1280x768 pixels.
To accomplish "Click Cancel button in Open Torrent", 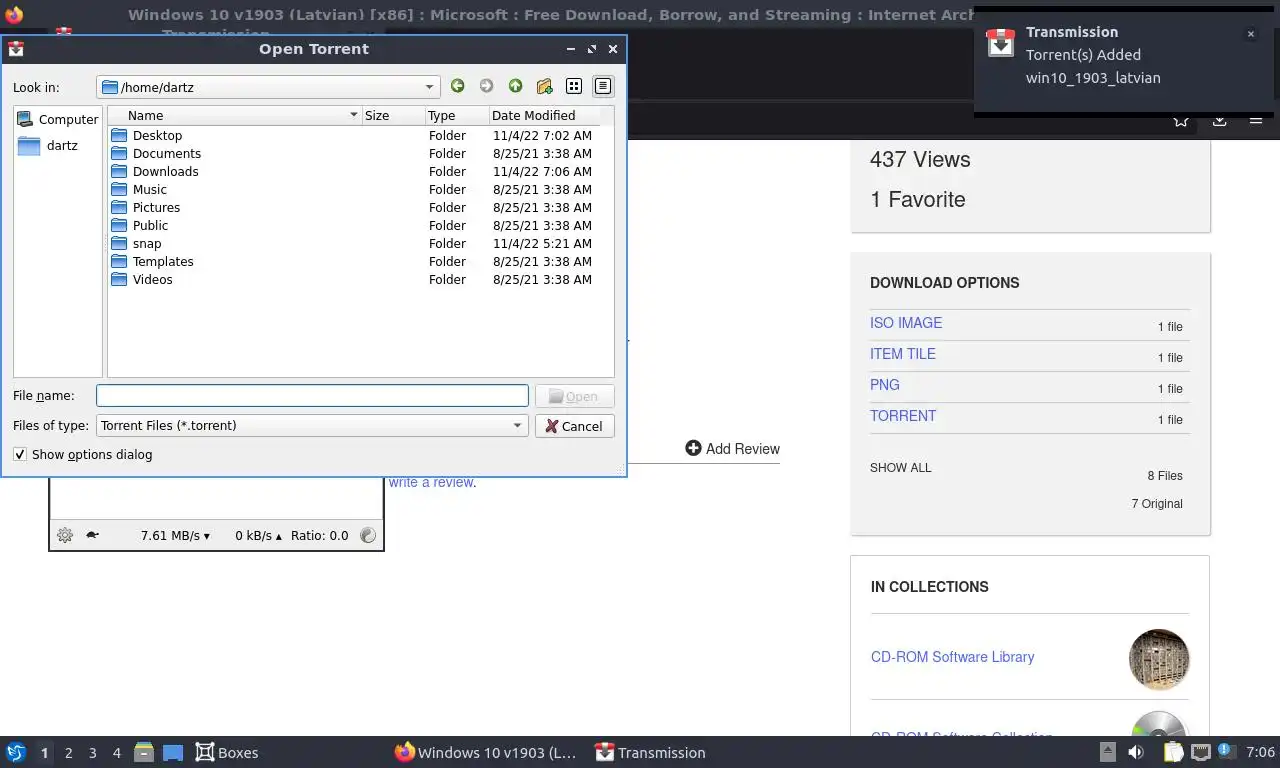I will pos(575,425).
